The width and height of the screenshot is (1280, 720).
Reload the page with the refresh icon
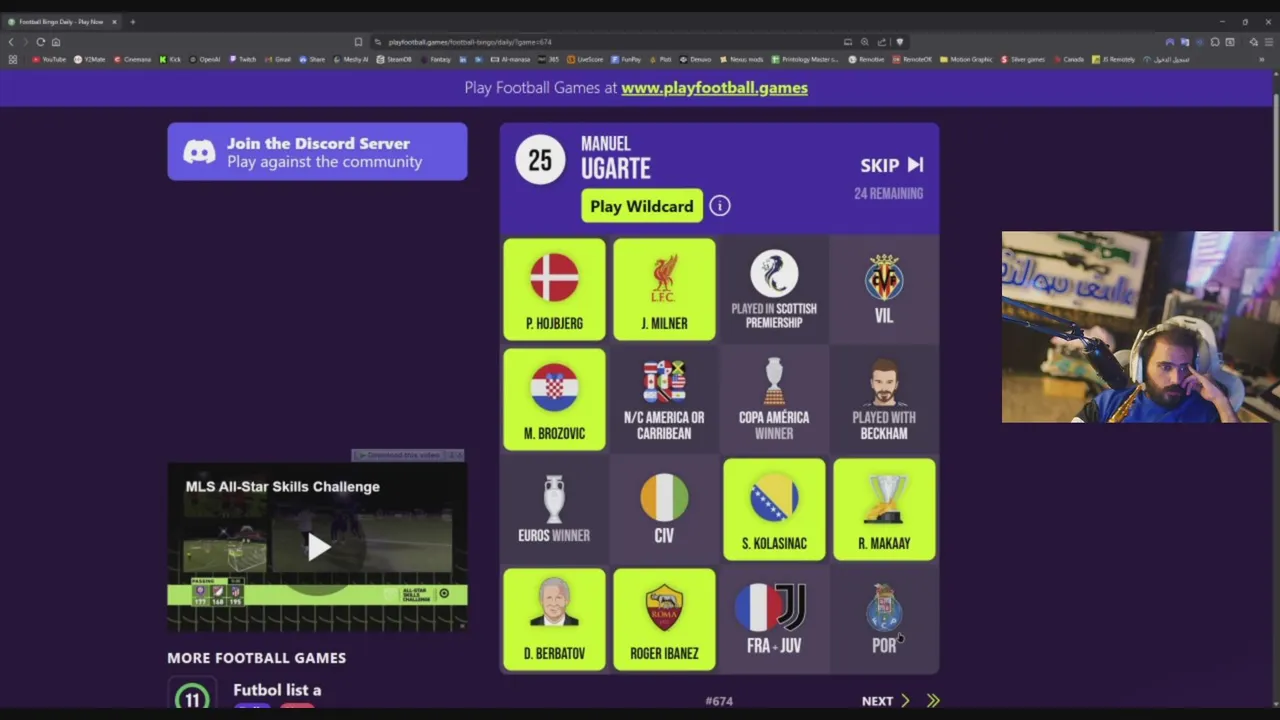pos(41,42)
